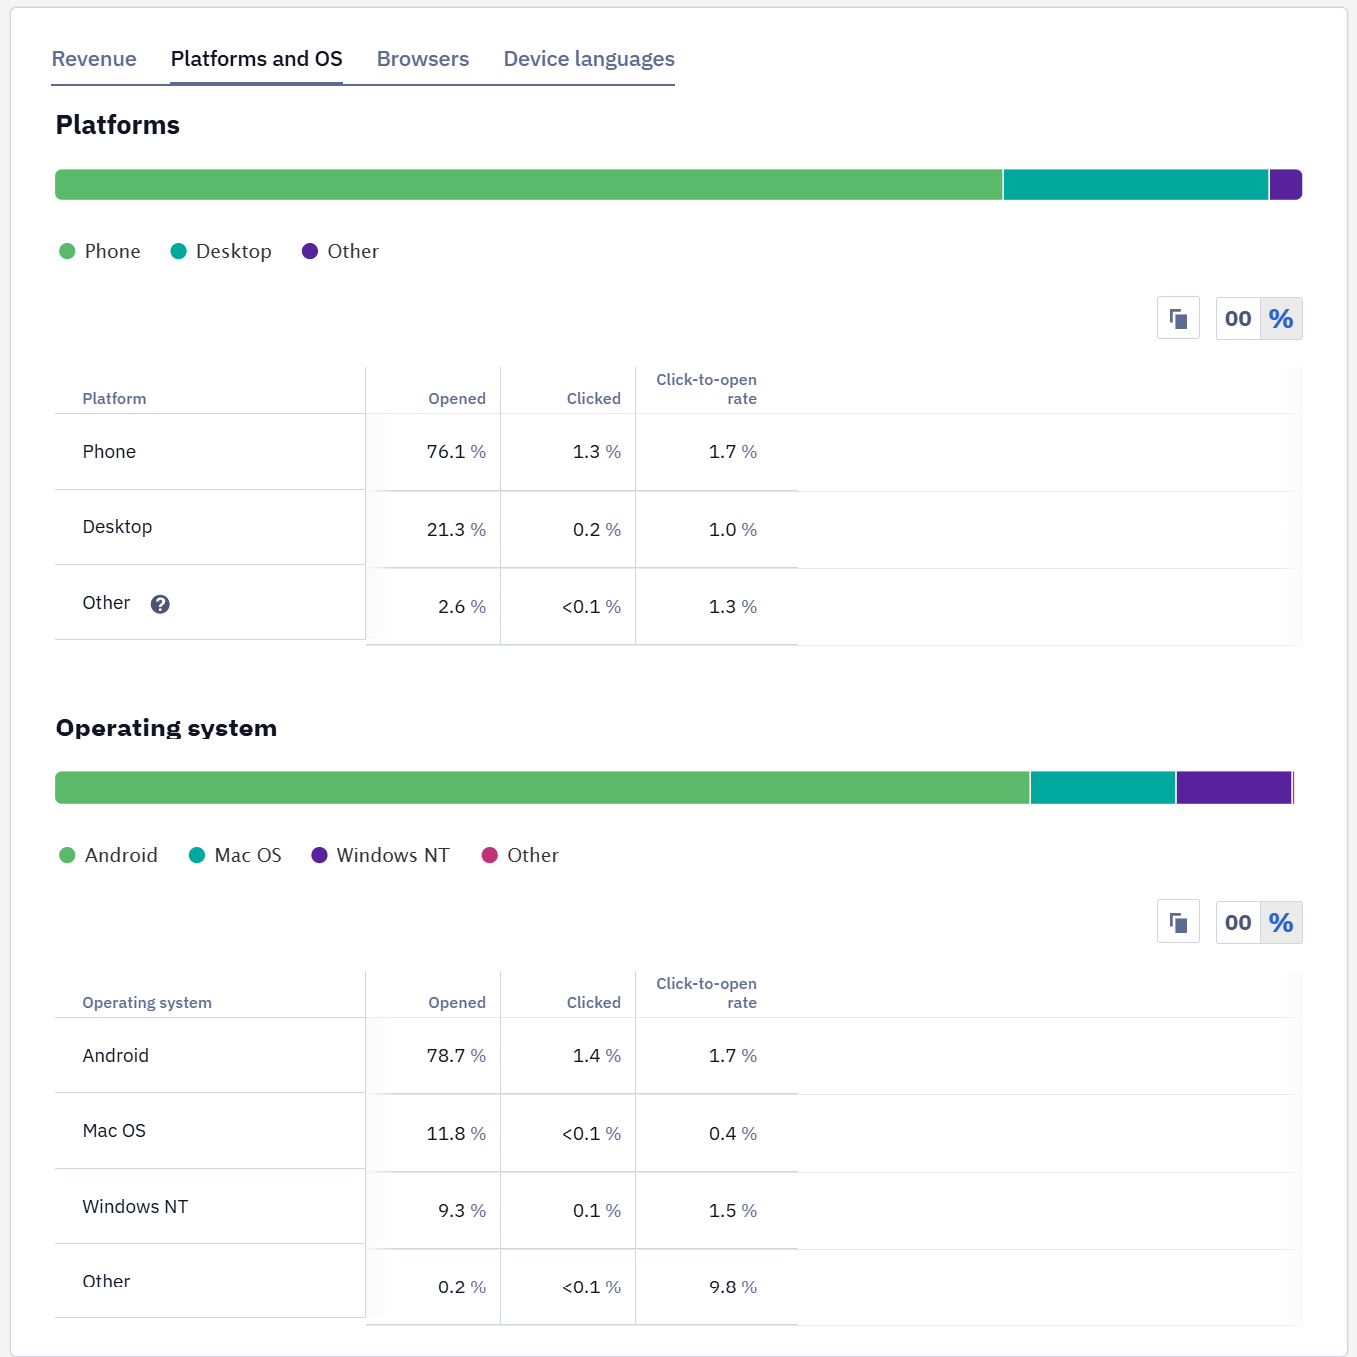Show absolute numbers for Operating system table
Screen dimensions: 1357x1357
point(1238,922)
